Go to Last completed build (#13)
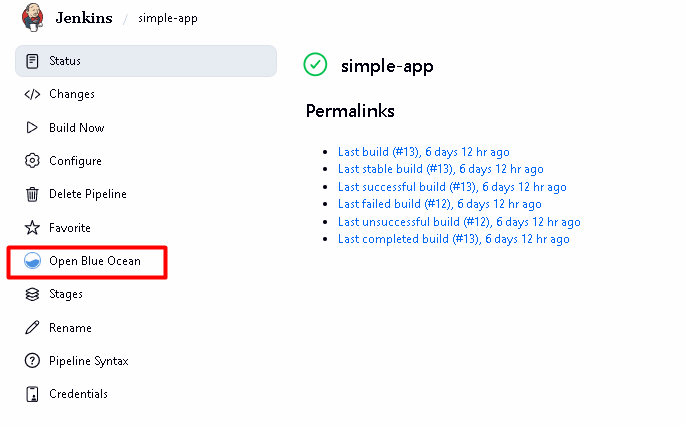 [x=409, y=239]
